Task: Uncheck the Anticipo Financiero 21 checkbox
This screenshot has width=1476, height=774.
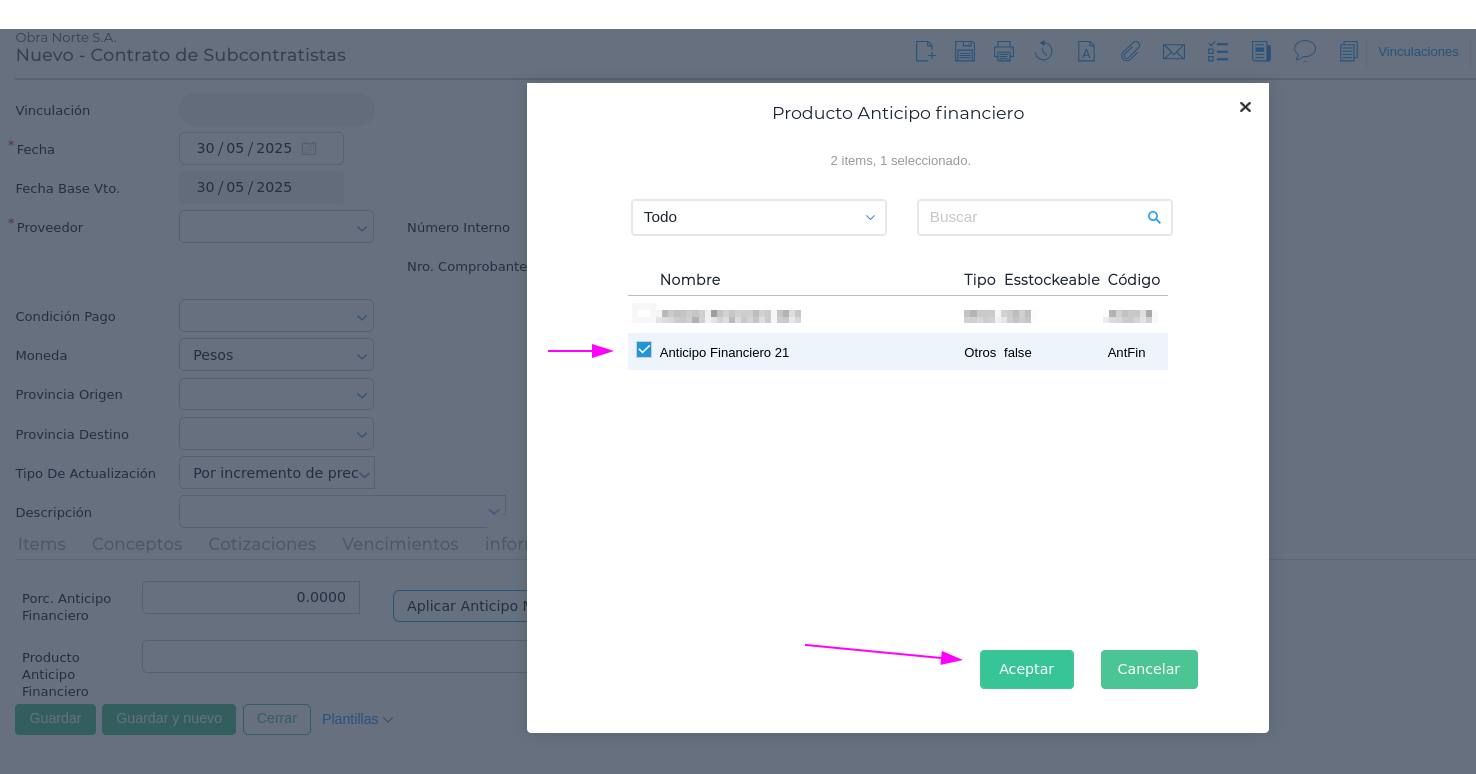Action: pos(644,350)
